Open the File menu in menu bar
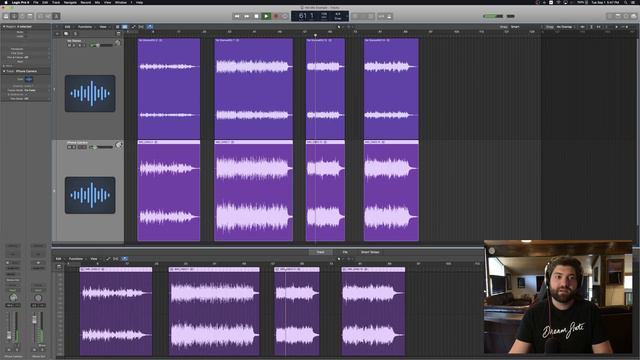 click(36, 2)
